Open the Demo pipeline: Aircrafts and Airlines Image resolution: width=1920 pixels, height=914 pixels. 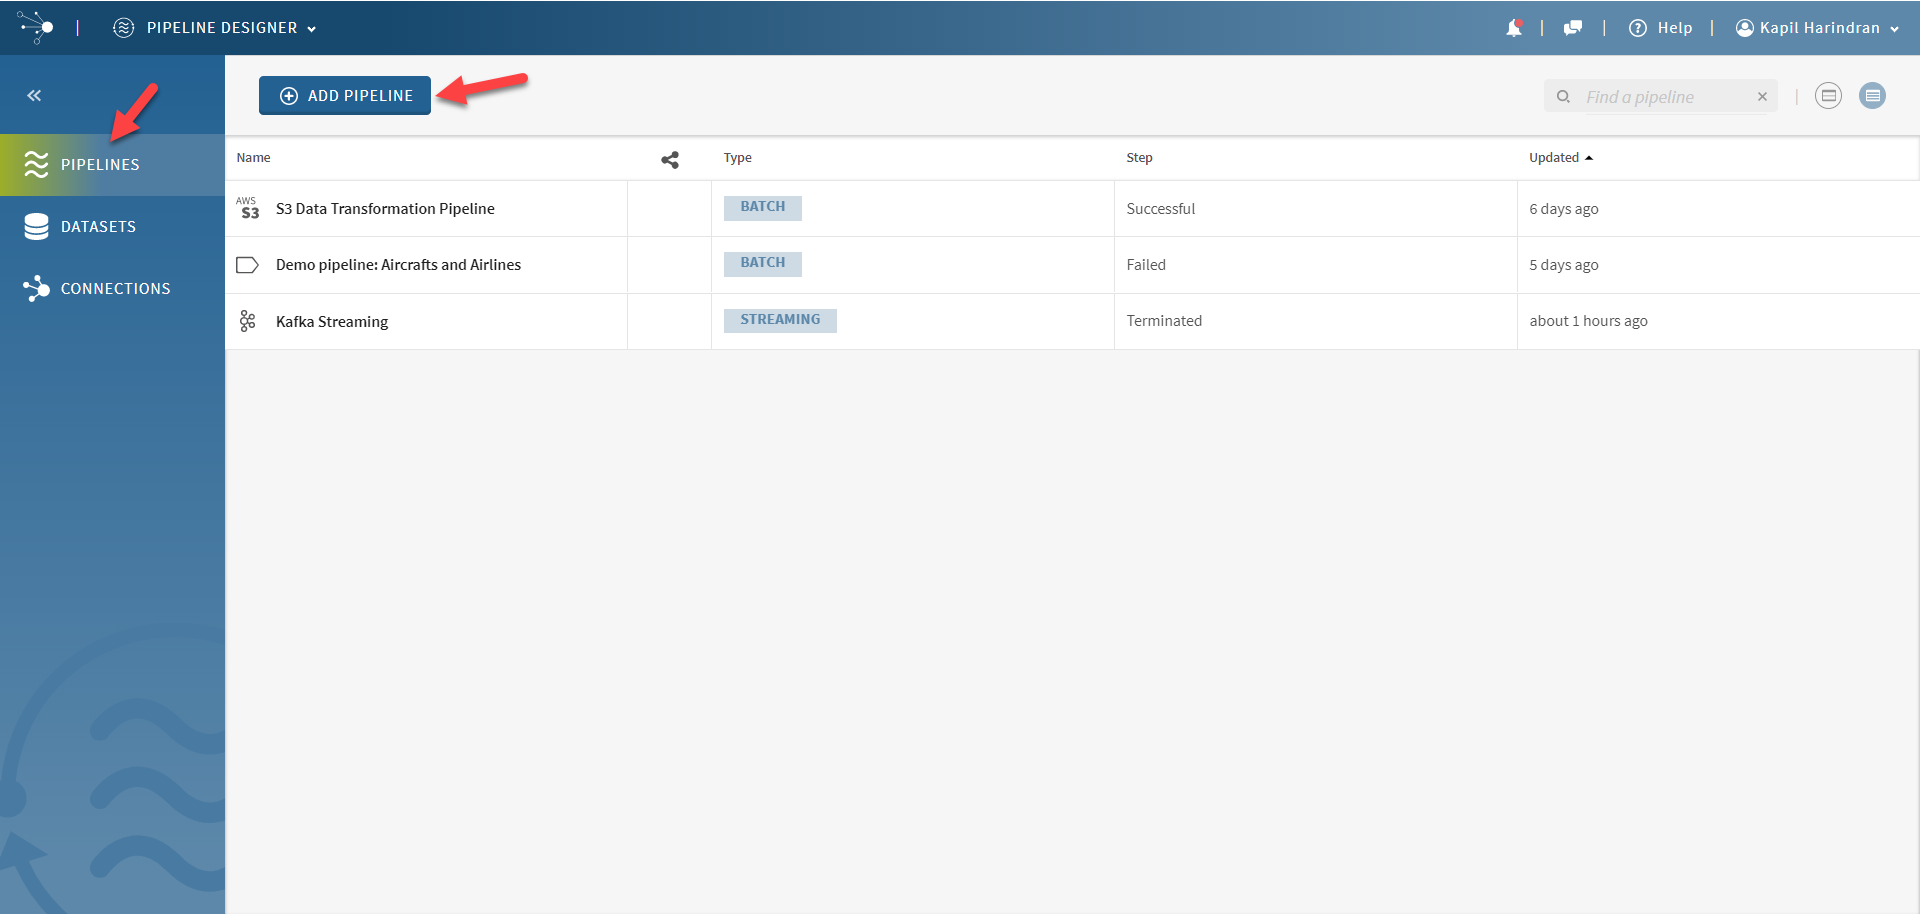click(398, 264)
